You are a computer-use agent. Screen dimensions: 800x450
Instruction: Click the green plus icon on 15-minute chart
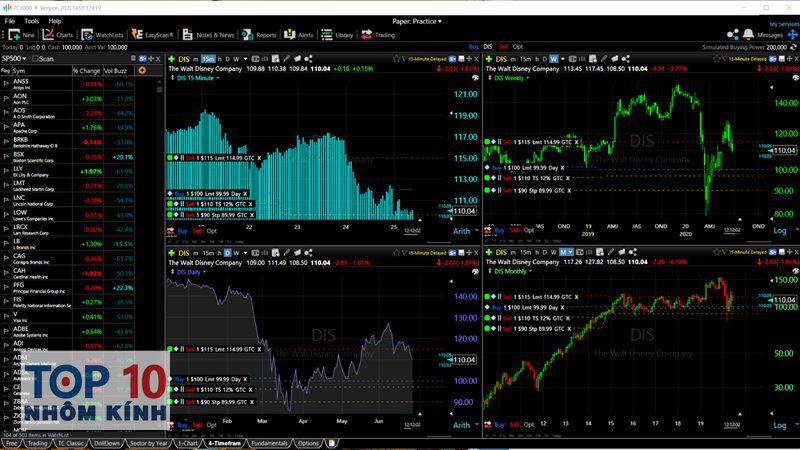(x=172, y=59)
